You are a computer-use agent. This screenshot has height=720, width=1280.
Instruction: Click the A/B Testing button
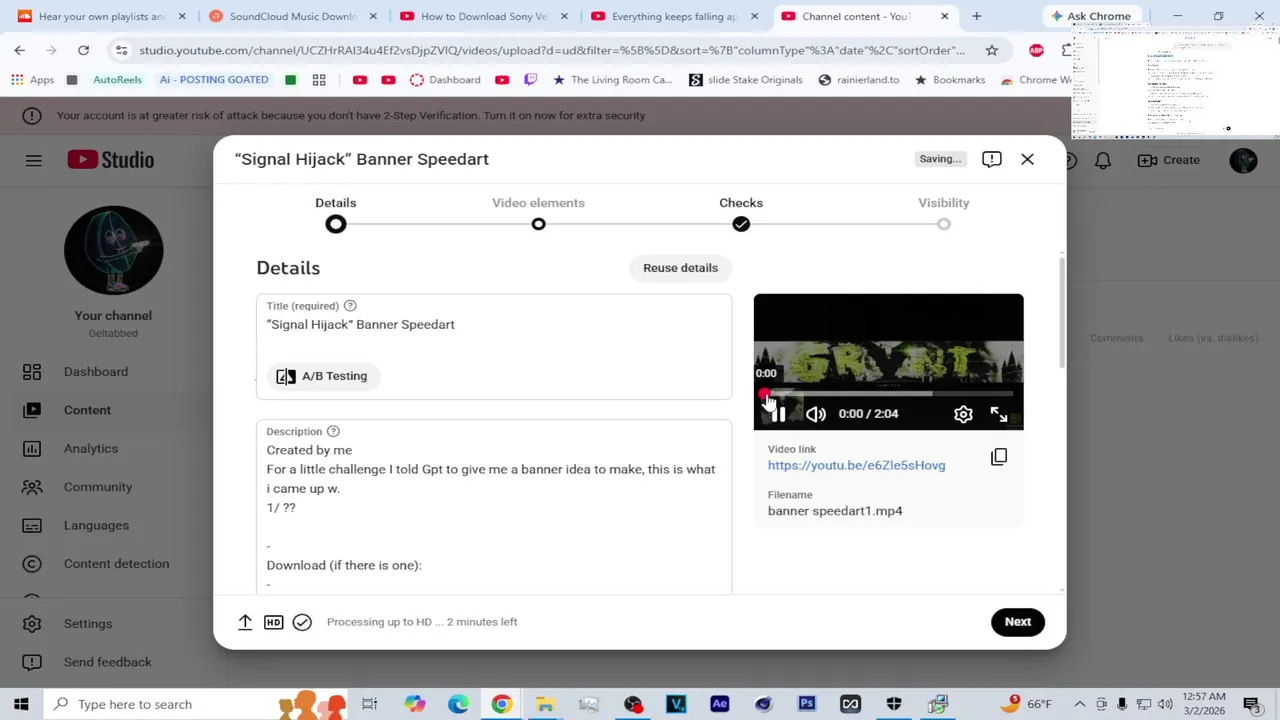click(x=322, y=376)
